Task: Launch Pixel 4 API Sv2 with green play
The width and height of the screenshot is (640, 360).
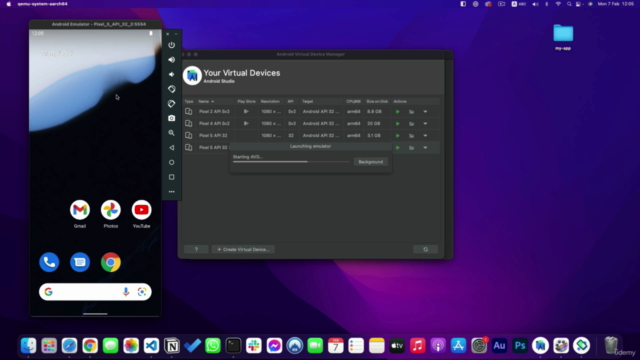Action: [x=398, y=123]
